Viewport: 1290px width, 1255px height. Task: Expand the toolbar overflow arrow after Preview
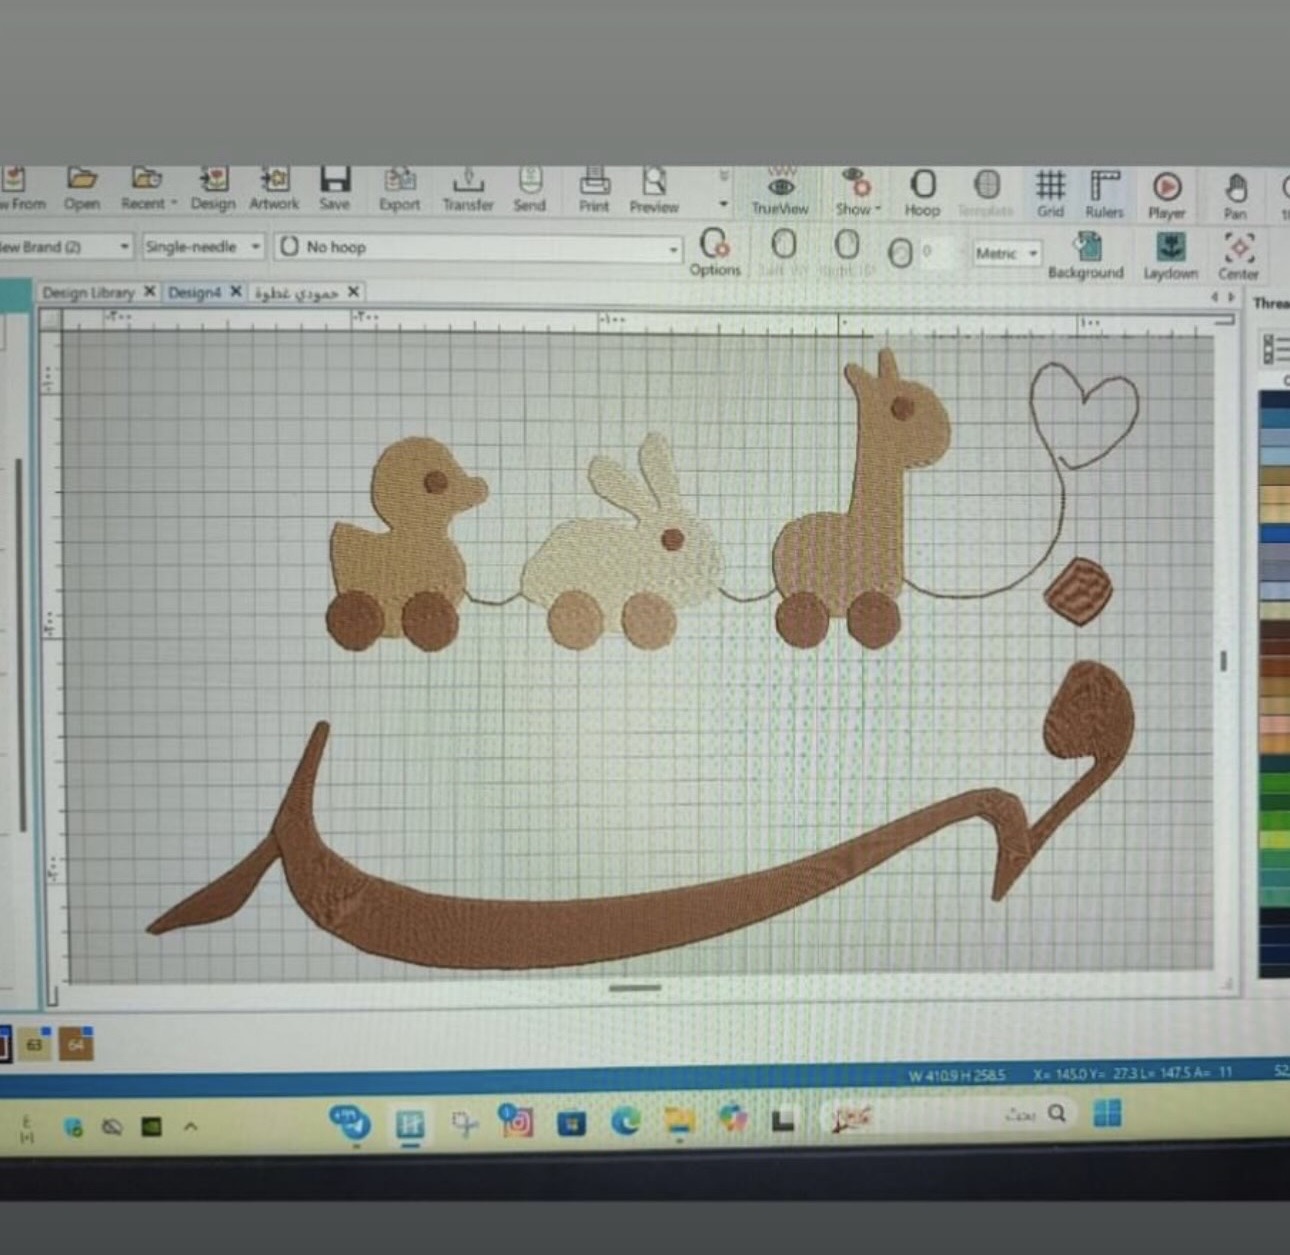(x=724, y=205)
